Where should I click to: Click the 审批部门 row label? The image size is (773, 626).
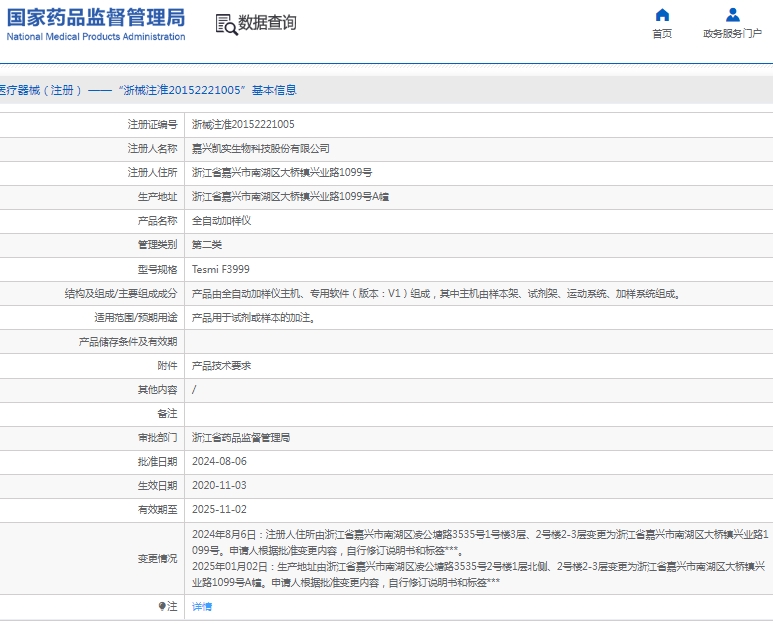pos(157,438)
